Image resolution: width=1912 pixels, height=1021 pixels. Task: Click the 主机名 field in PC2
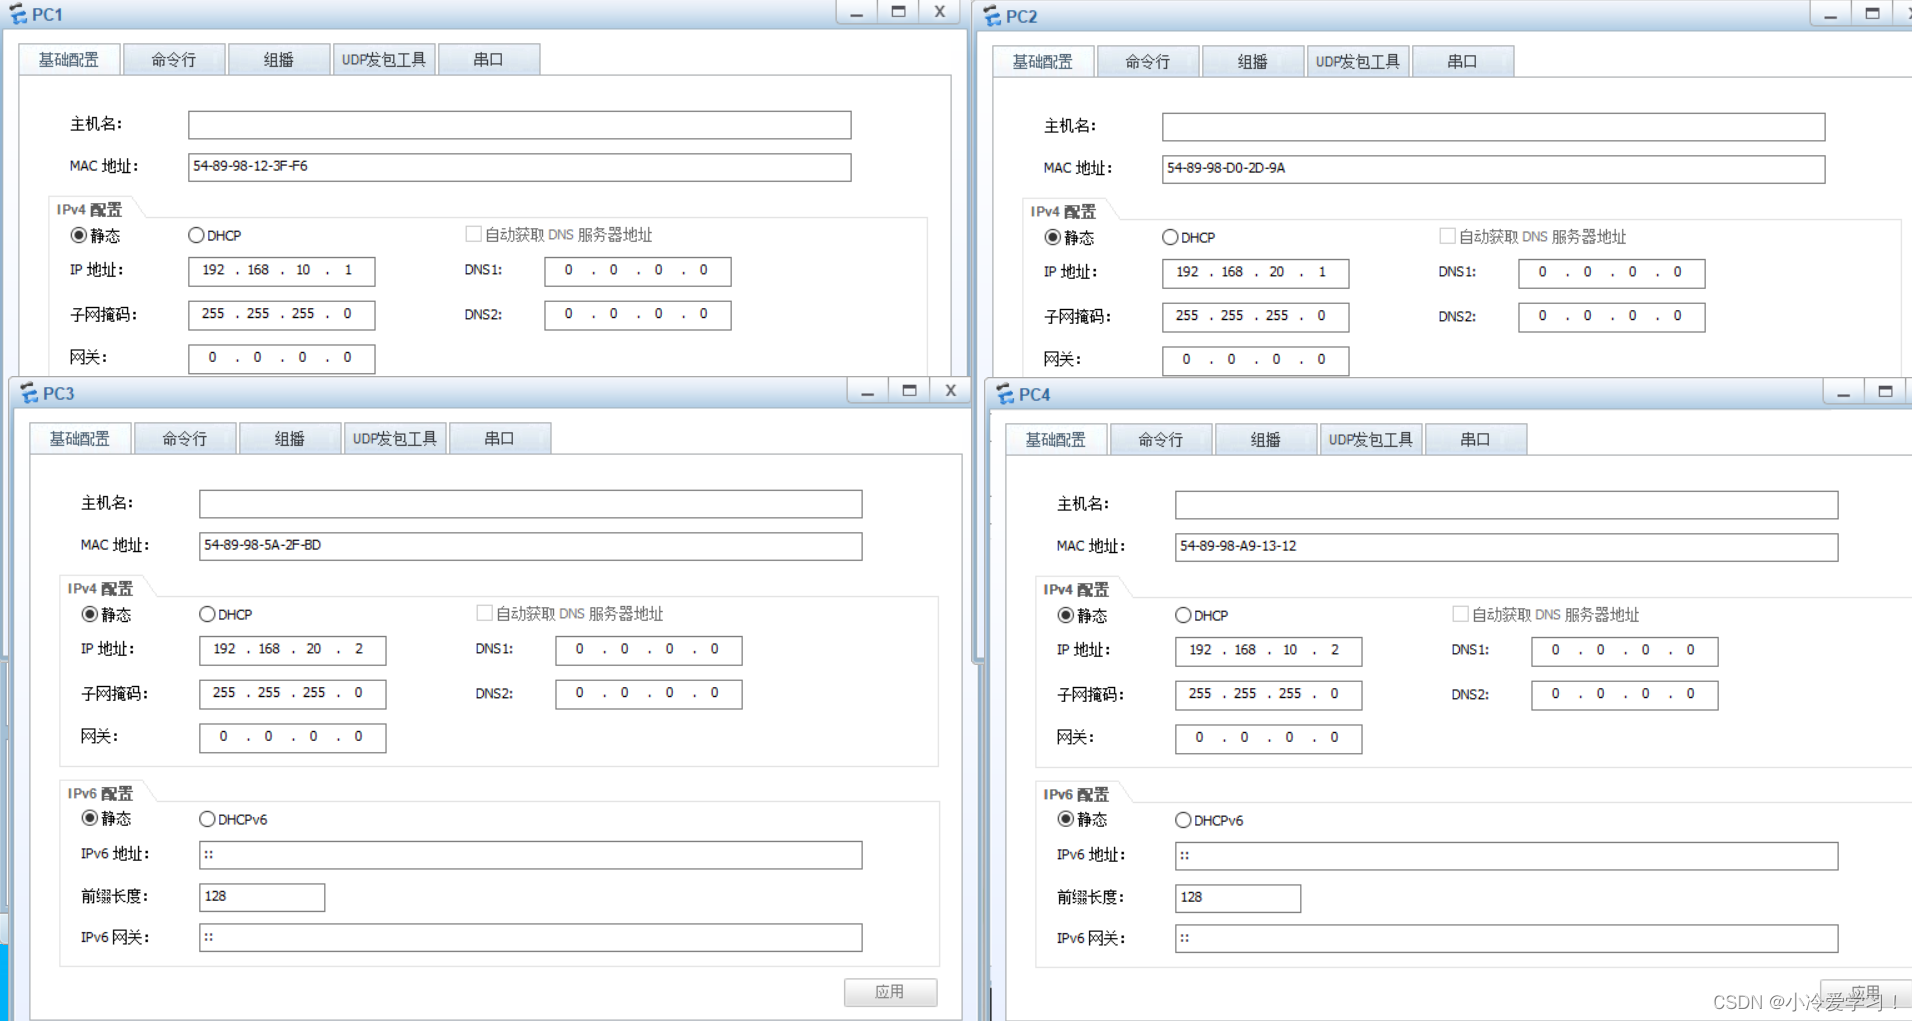coord(1494,126)
